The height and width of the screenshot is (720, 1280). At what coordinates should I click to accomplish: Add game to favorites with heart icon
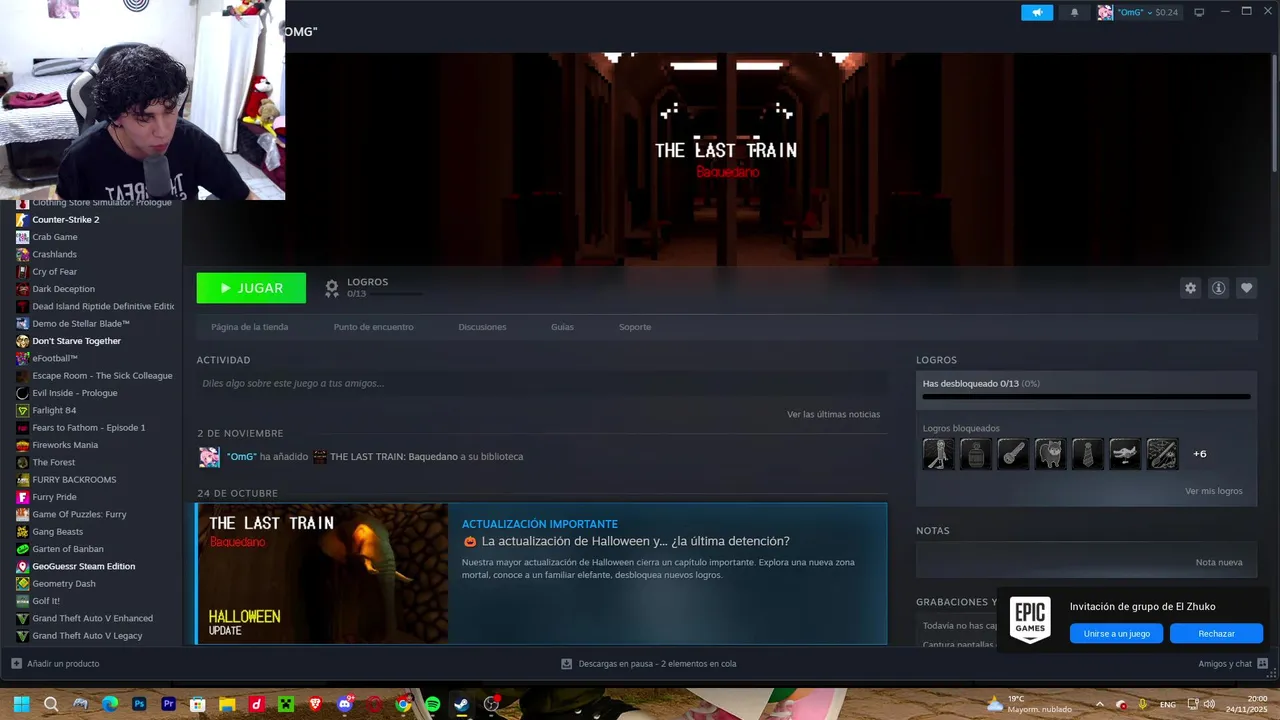(x=1246, y=288)
